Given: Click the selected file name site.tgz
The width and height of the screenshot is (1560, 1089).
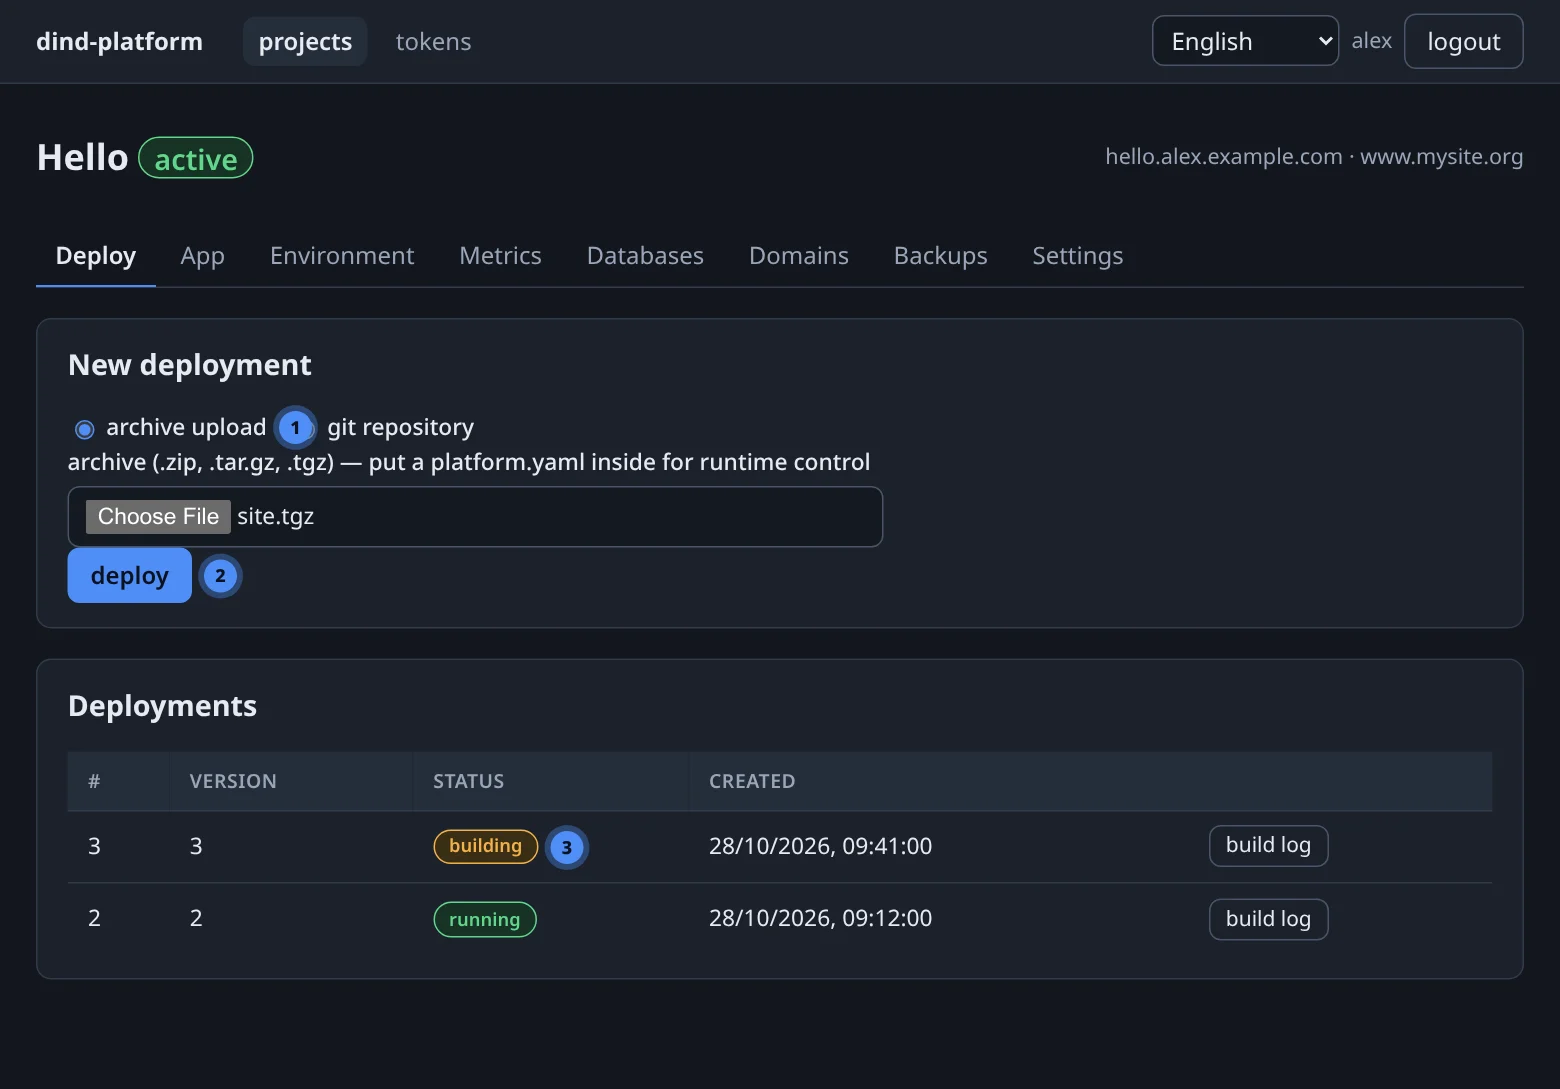Looking at the screenshot, I should 276,516.
